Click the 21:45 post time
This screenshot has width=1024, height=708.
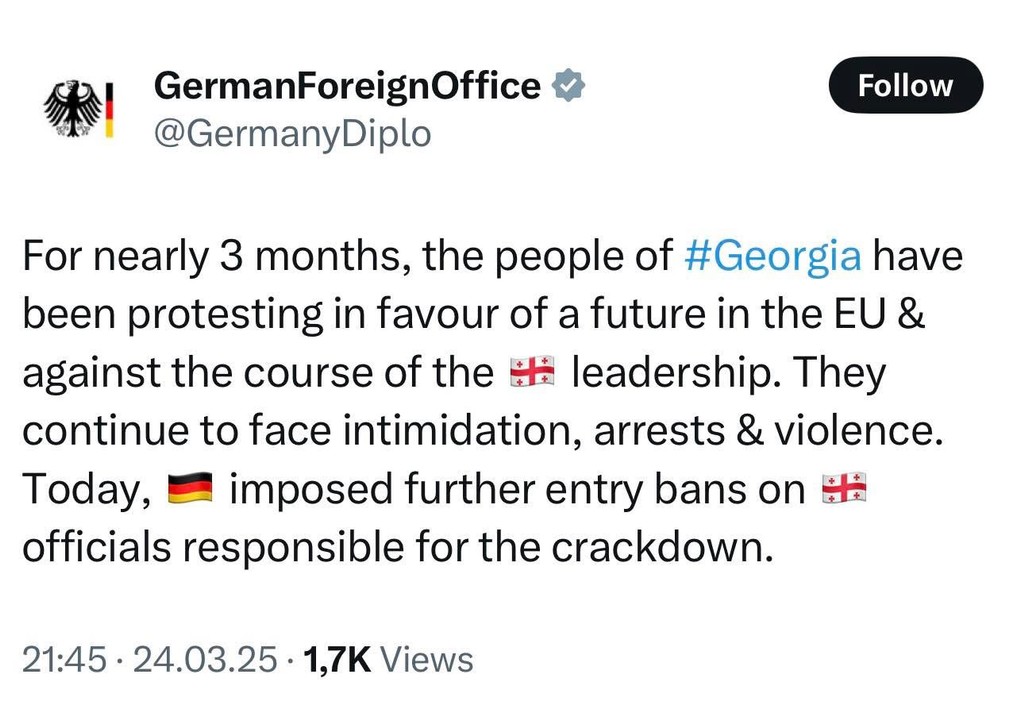pyautogui.click(x=62, y=660)
